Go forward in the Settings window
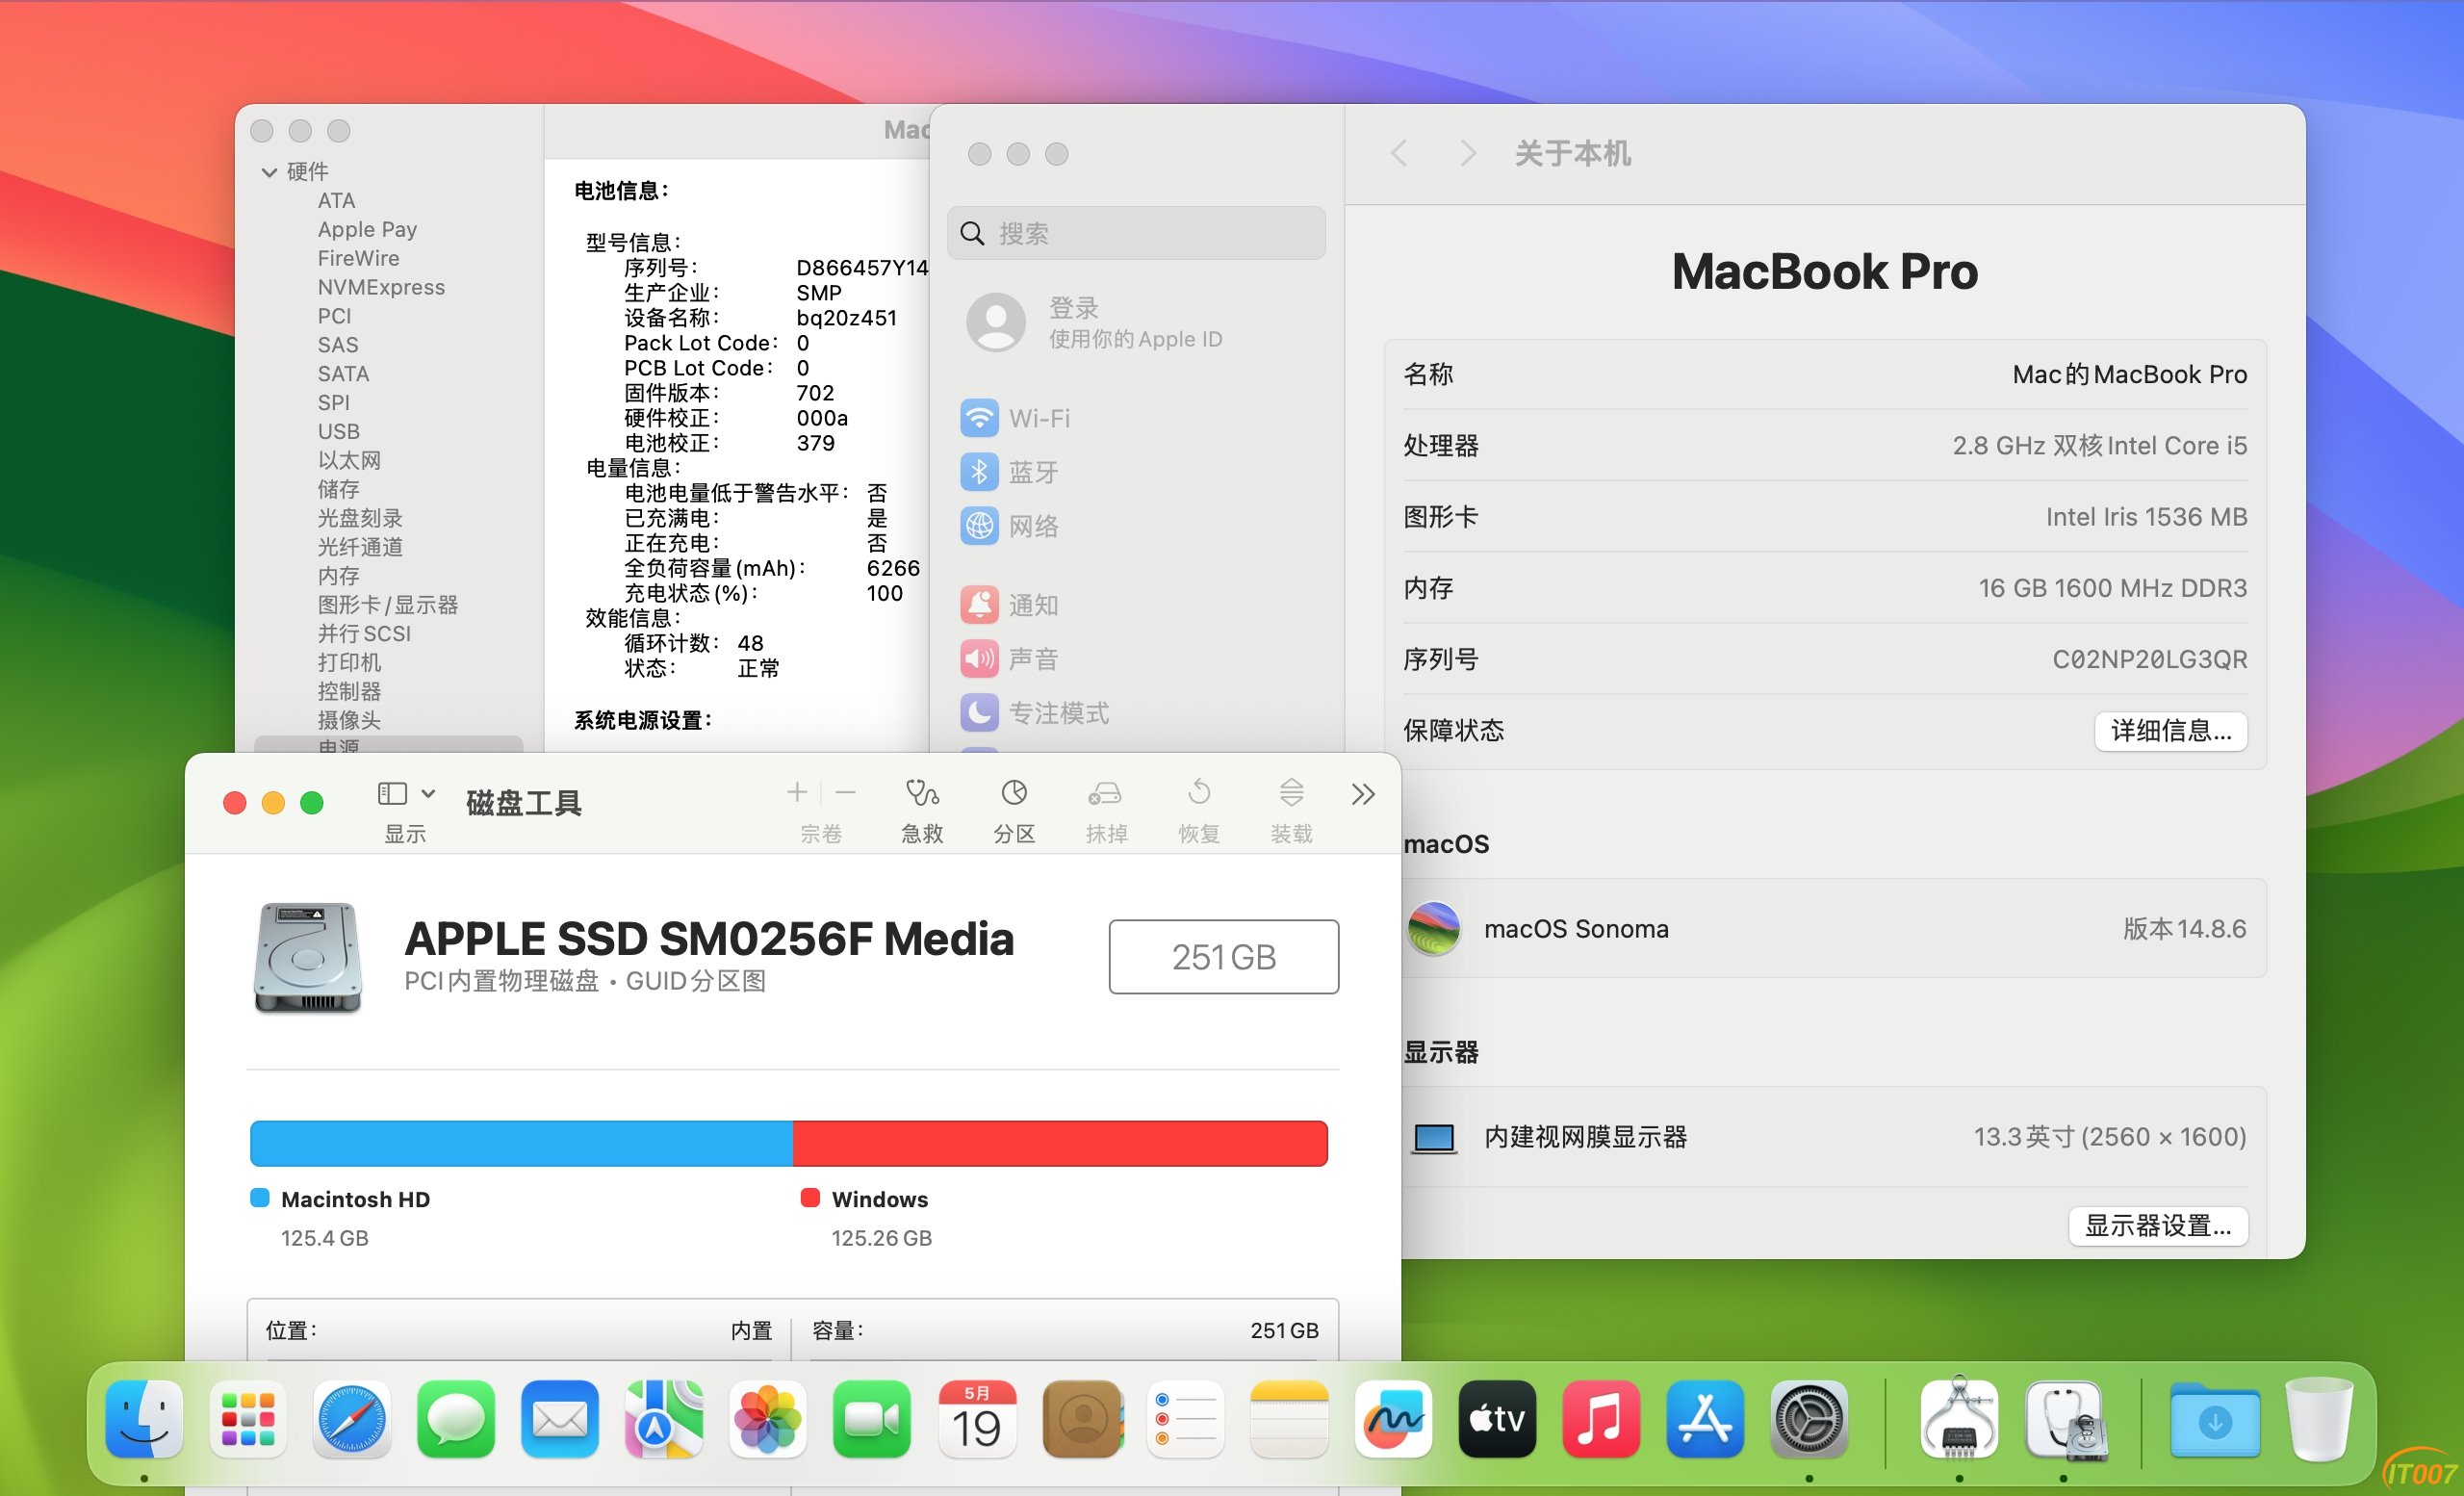Screen dimensions: 2464x1496 (1467, 153)
